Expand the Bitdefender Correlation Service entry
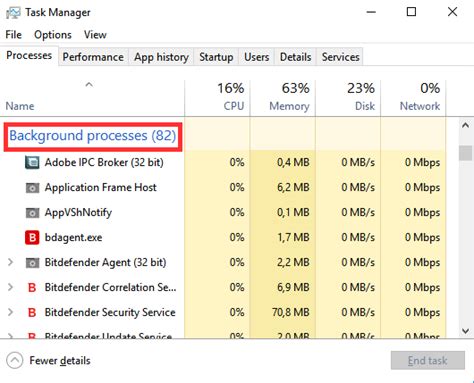Image resolution: width=474 pixels, height=383 pixels. click(10, 287)
